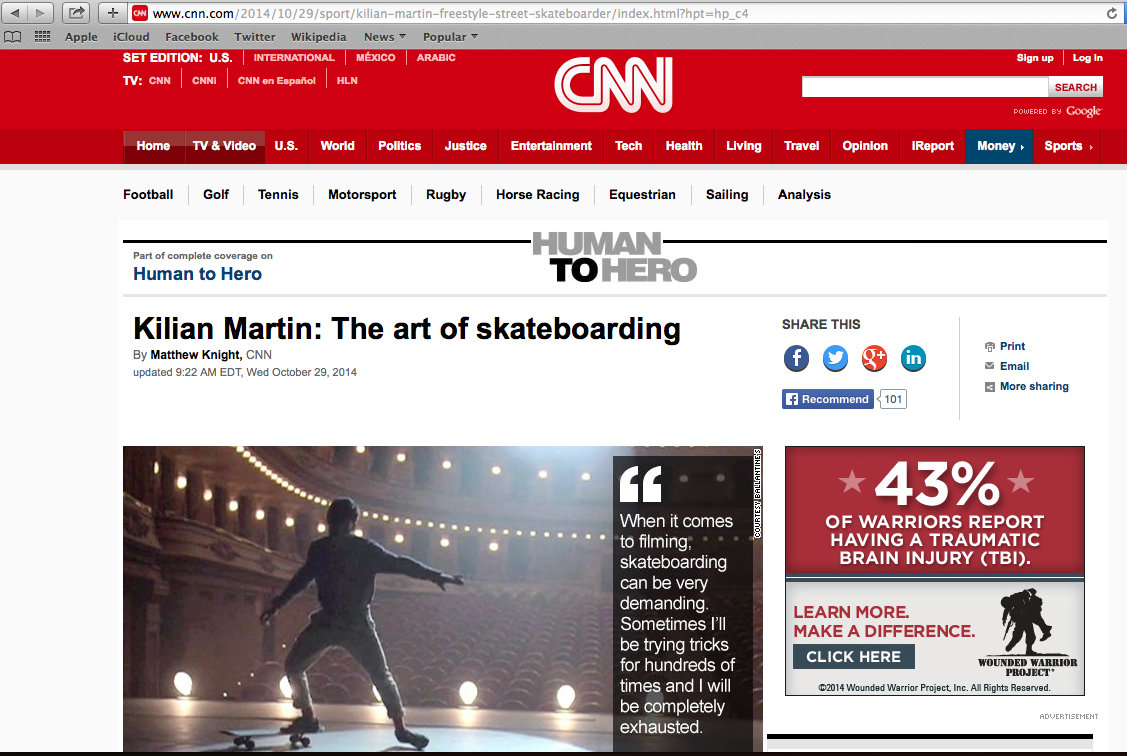Open the Home nav tab
Viewport: 1127px width, 756px height.
tap(153, 146)
